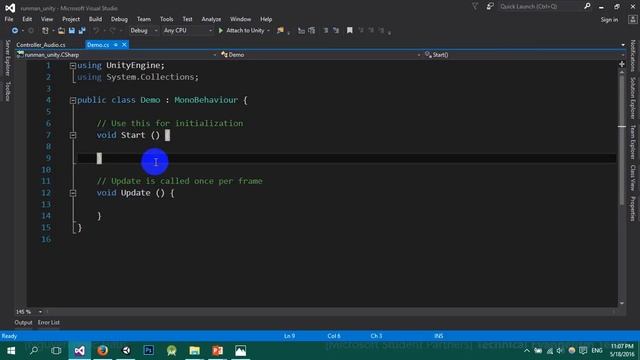Click the Undo arrow icon

96,31
